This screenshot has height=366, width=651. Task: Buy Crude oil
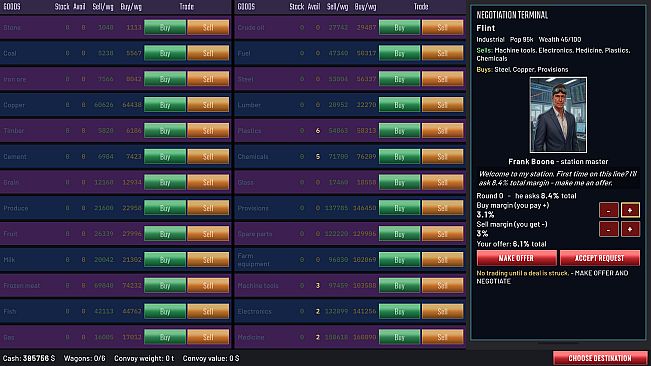pos(399,27)
